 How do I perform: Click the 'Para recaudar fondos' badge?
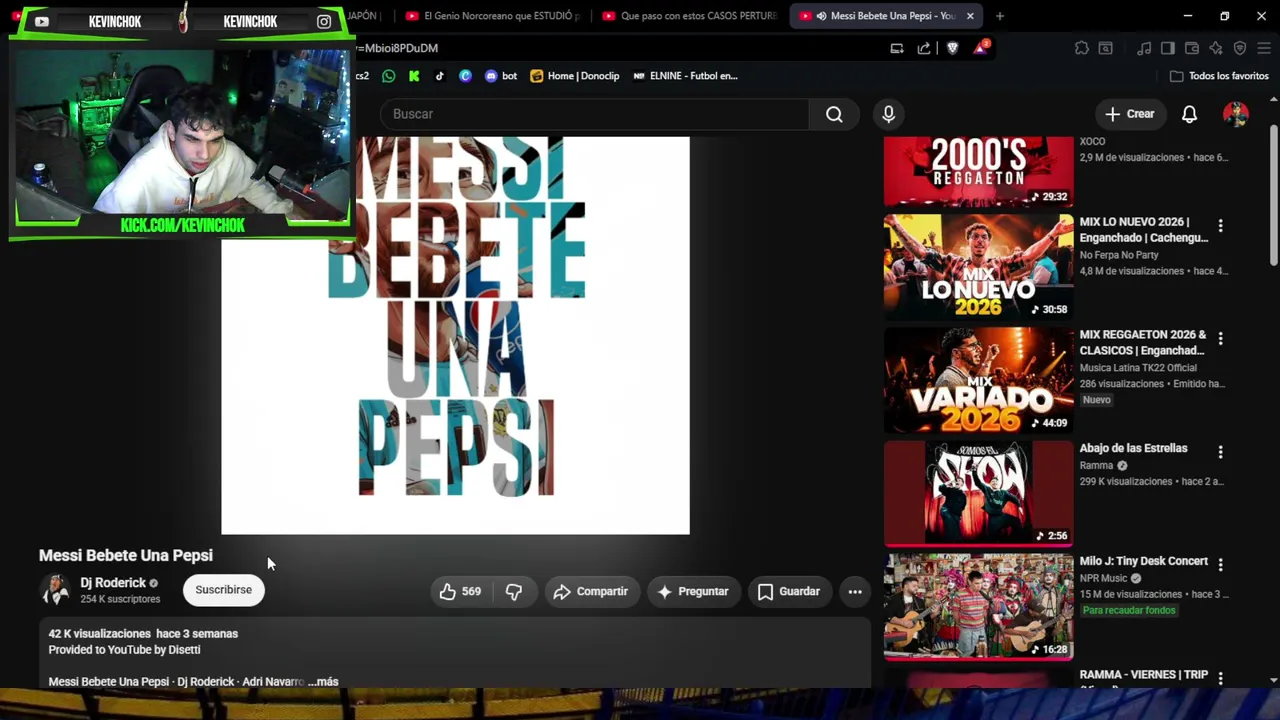[1129, 611]
